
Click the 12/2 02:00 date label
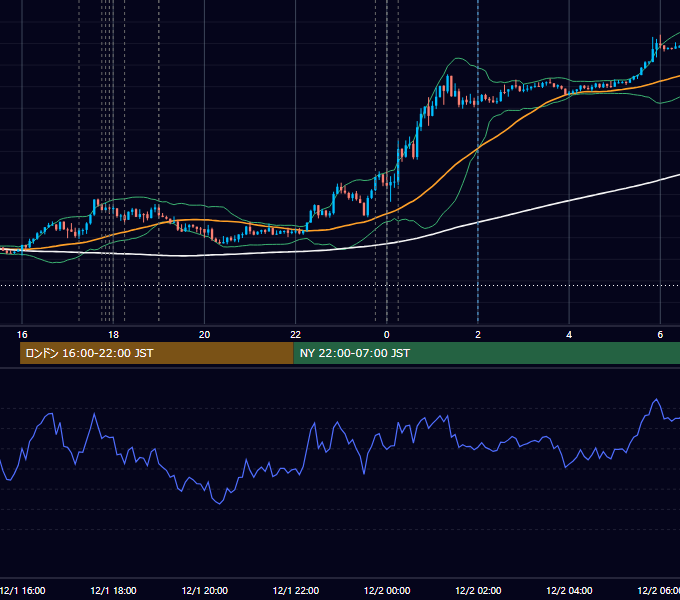(x=478, y=591)
